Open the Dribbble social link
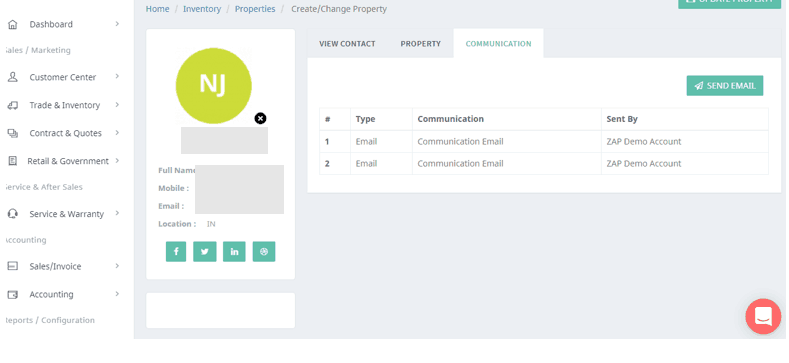Image resolution: width=789 pixels, height=363 pixels. (264, 252)
